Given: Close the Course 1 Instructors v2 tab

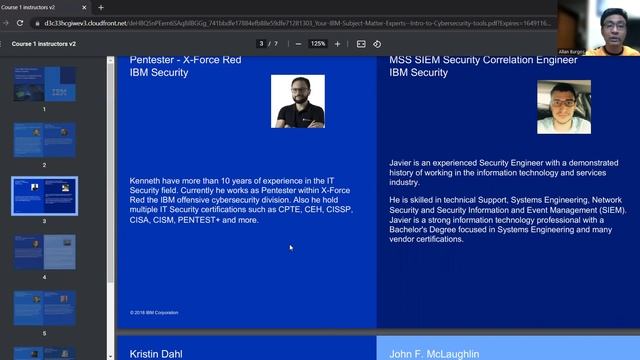Looking at the screenshot, I should tap(84, 7).
